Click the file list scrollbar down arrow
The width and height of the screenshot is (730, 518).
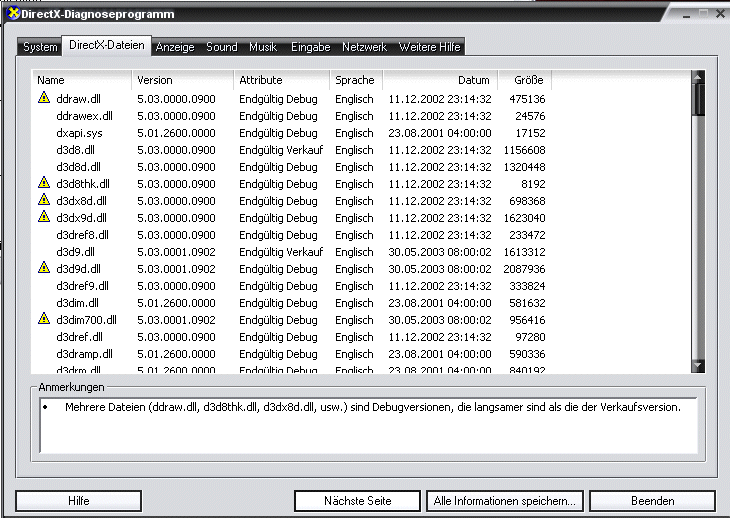tap(698, 366)
